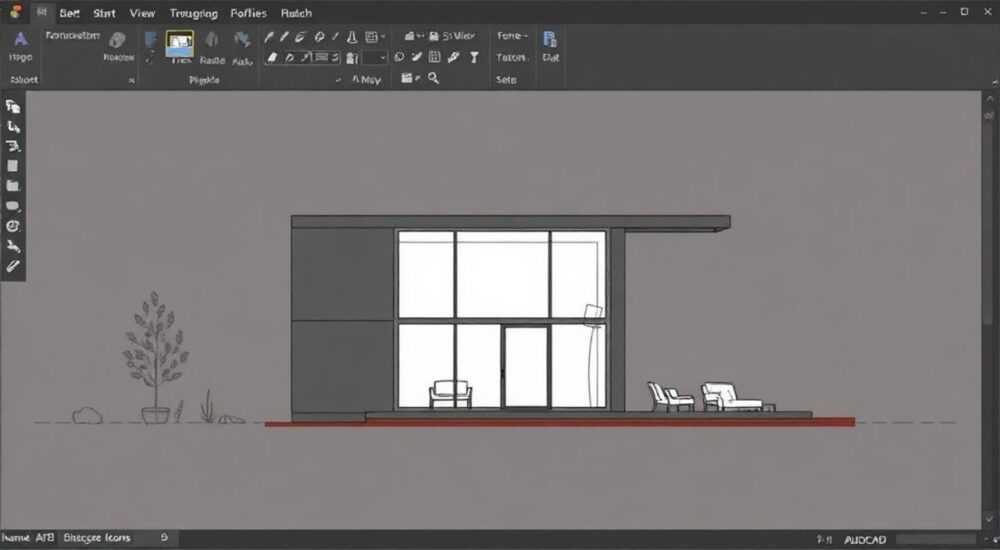This screenshot has width=1000, height=550.
Task: Click the Taron button in ribbon
Action: click(x=511, y=57)
